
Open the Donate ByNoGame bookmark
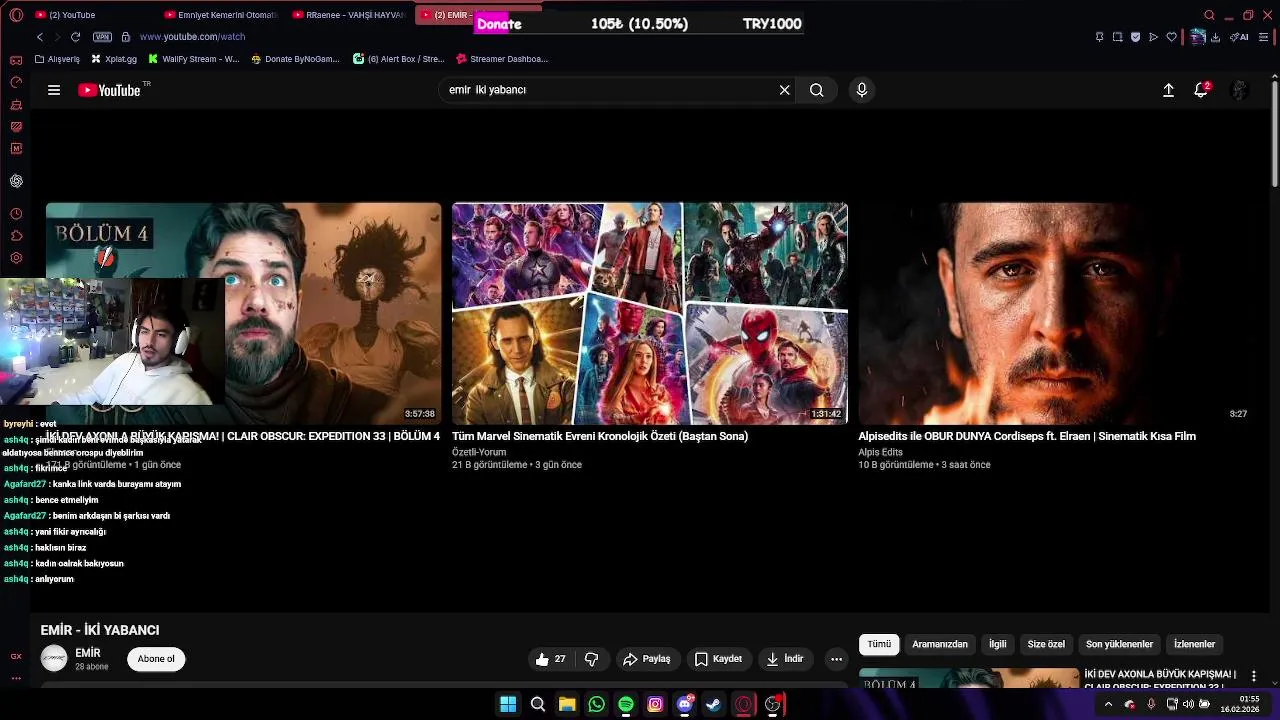click(295, 59)
